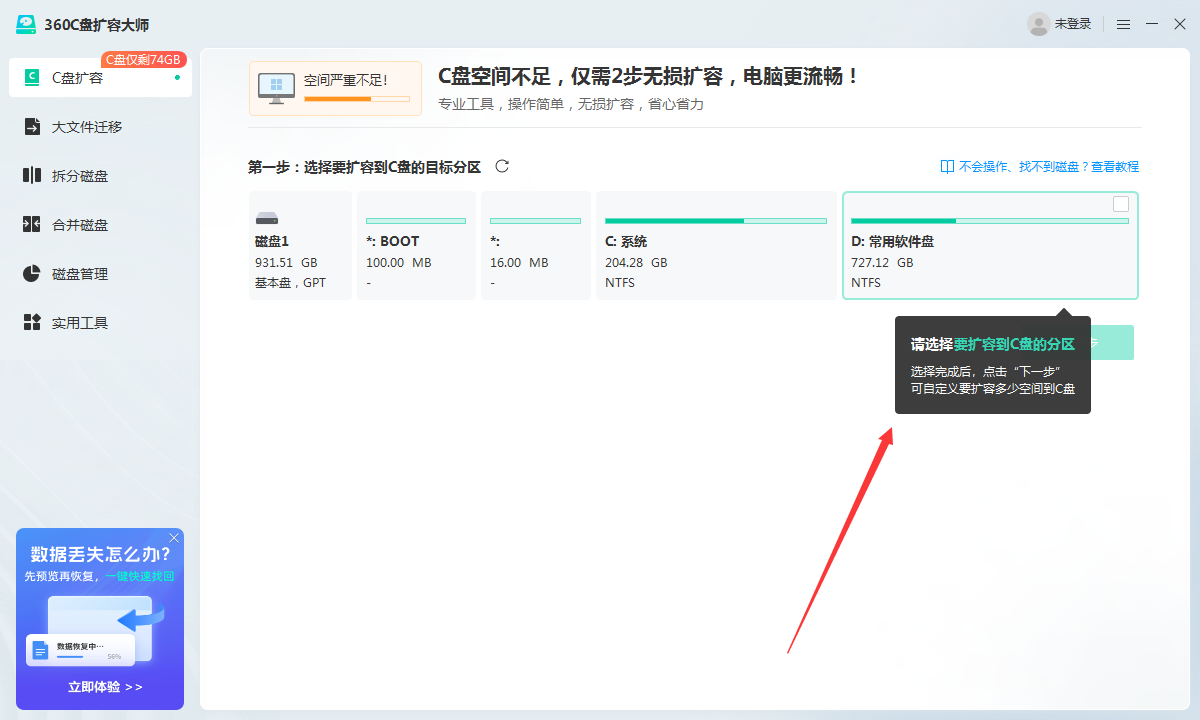Click the 空间严重不足 progress bar

pyautogui.click(x=357, y=99)
